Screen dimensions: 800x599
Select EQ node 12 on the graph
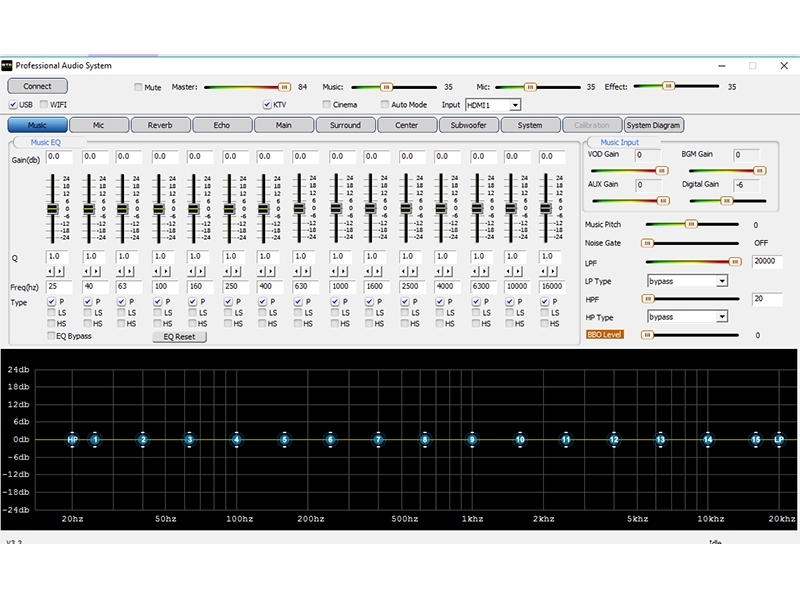point(614,439)
